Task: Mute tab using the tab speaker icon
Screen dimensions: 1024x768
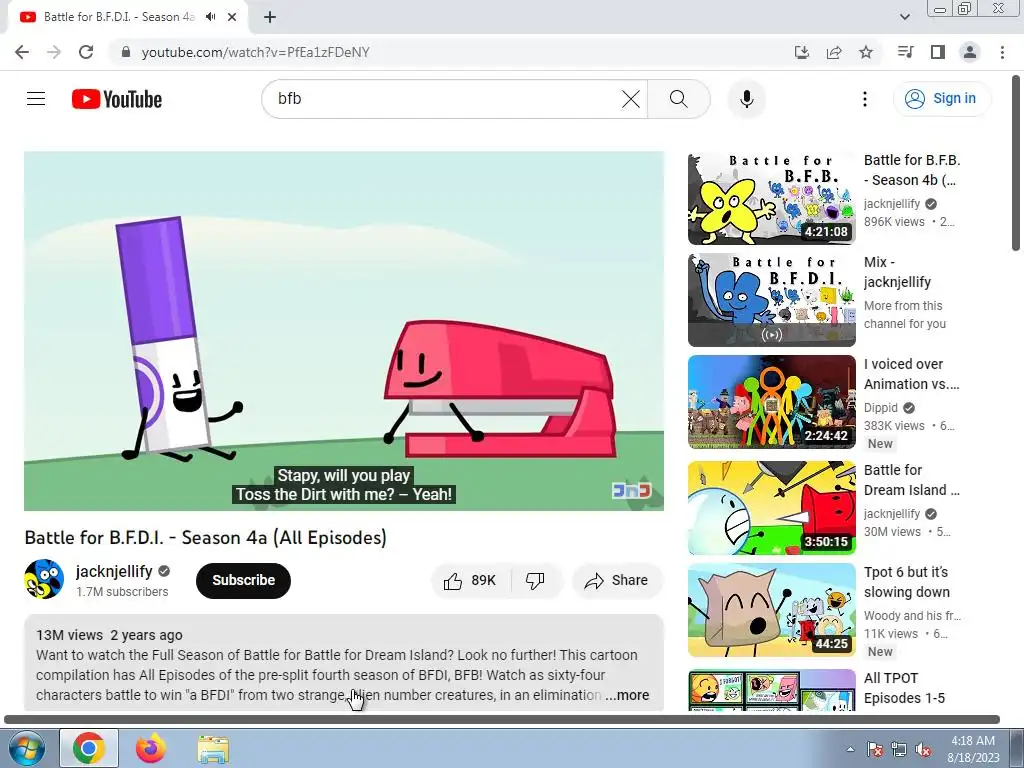Action: (x=210, y=17)
